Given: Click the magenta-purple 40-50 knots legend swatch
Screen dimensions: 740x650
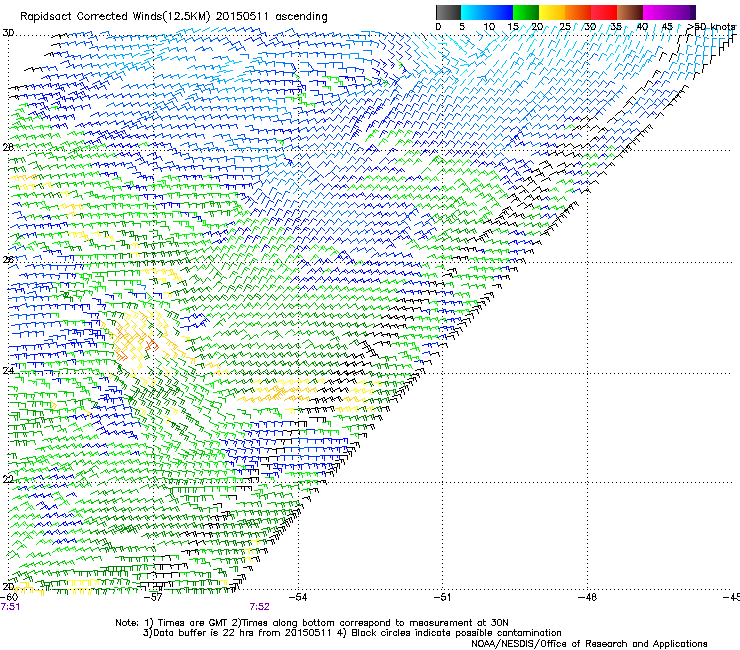Looking at the screenshot, I should click(x=669, y=12).
